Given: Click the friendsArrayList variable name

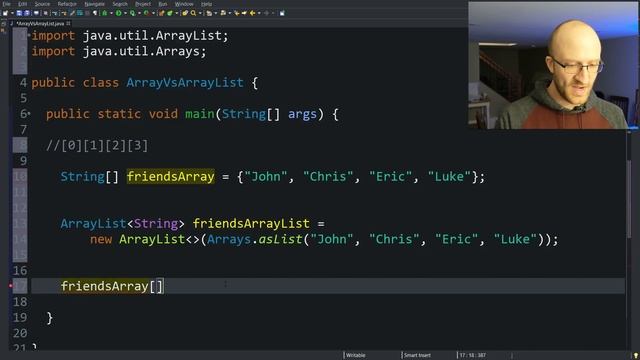Looking at the screenshot, I should click(251, 223).
